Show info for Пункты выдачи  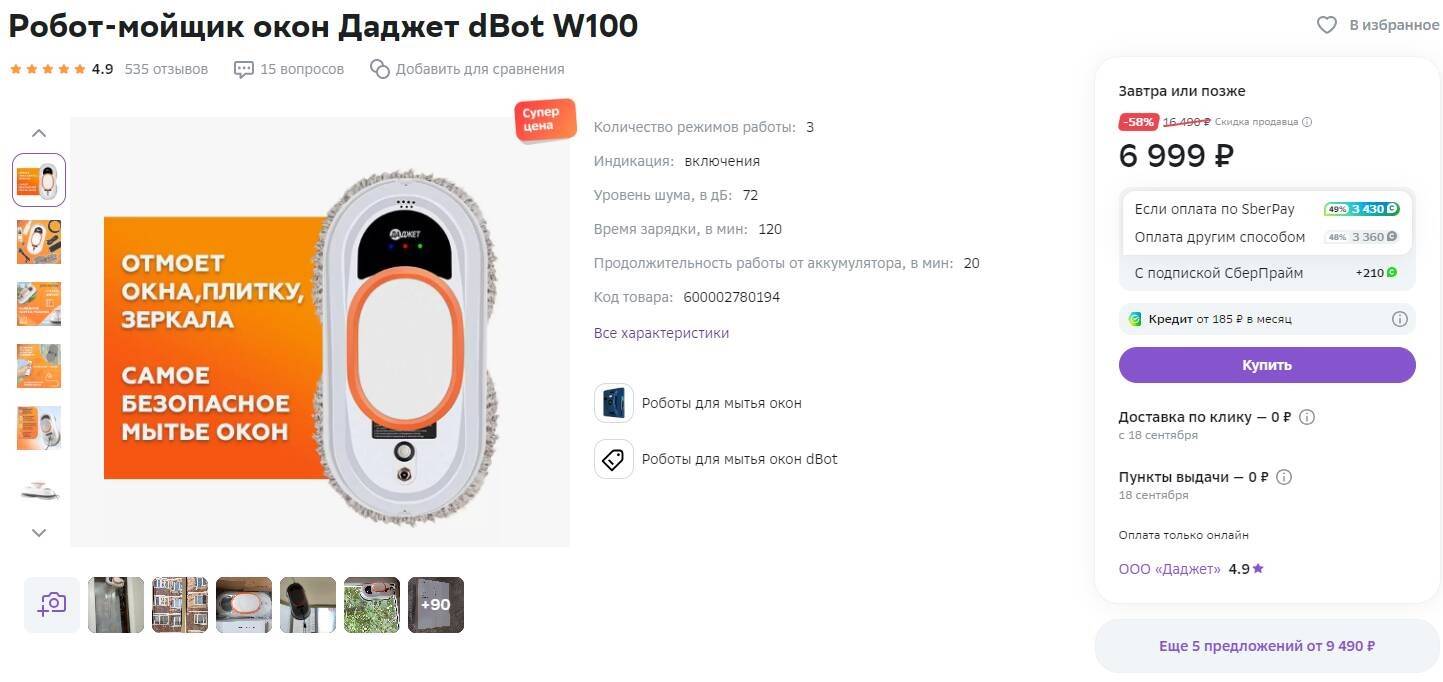pos(1284,477)
